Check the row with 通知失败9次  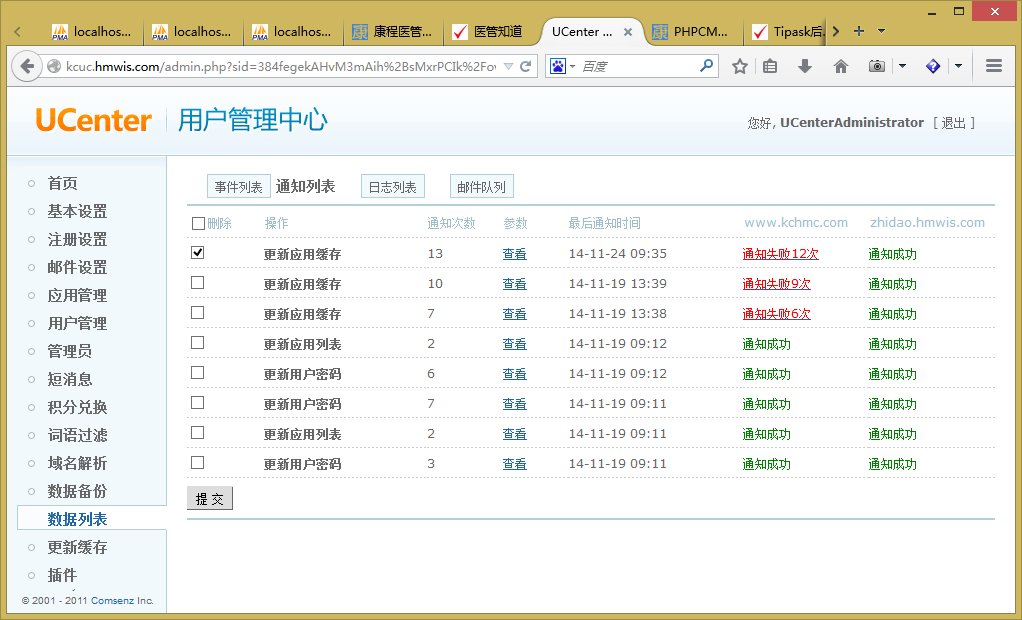[198, 283]
